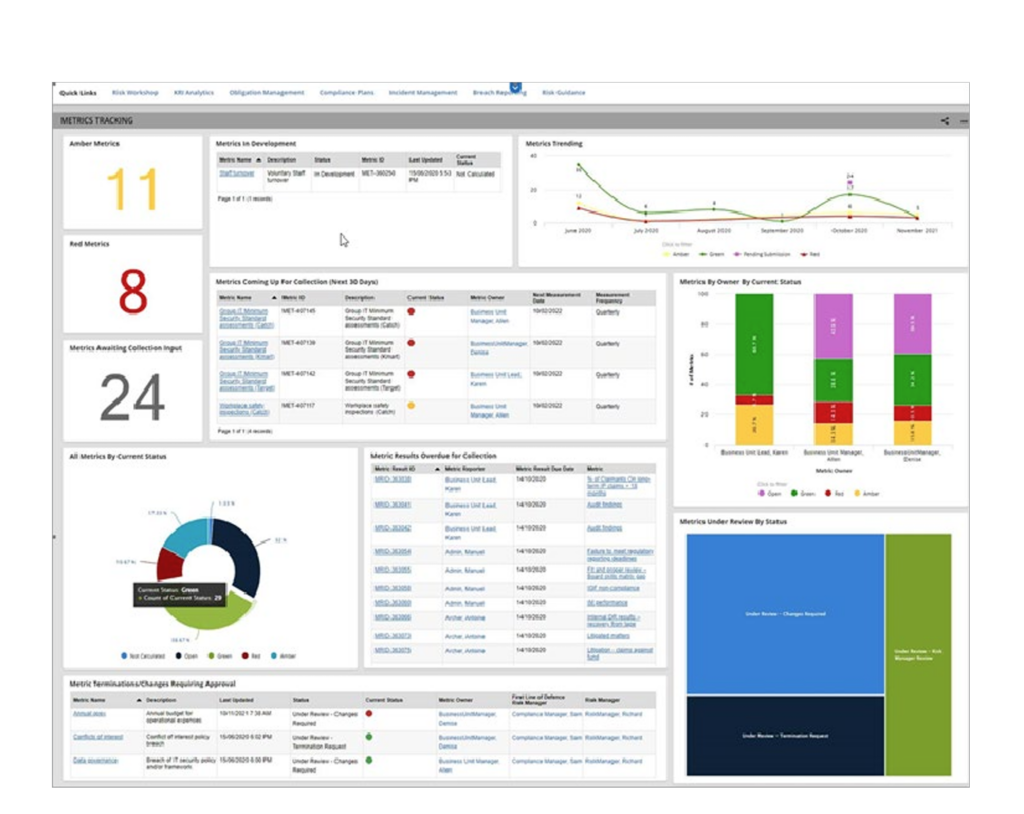Switch to the Incident Management tab
Viewport: 1024px width, 814px height.
click(x=422, y=92)
